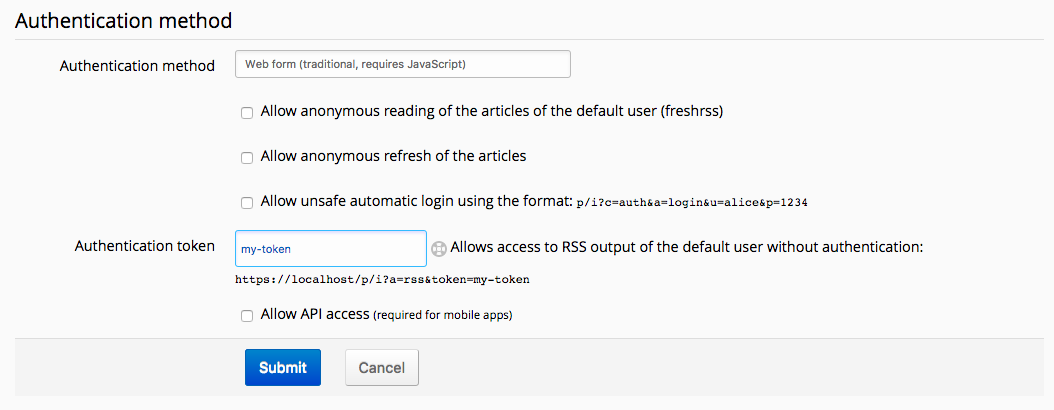Click the example login format code text
The height and width of the screenshot is (410, 1054).
click(x=692, y=203)
